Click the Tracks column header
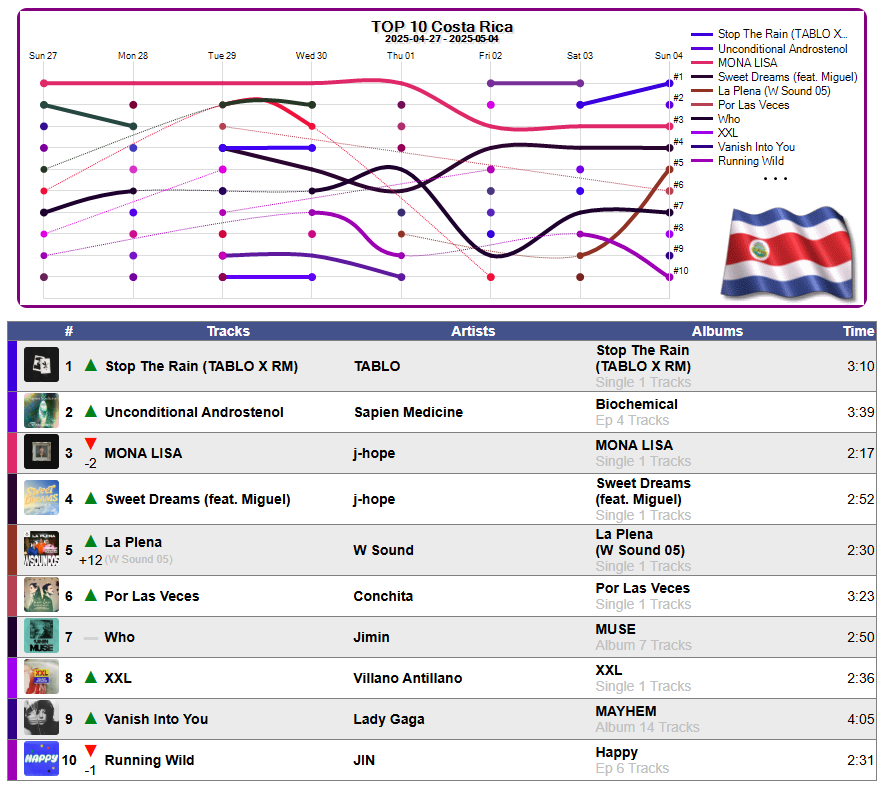Image resolution: width=878 pixels, height=785 pixels. (x=228, y=331)
